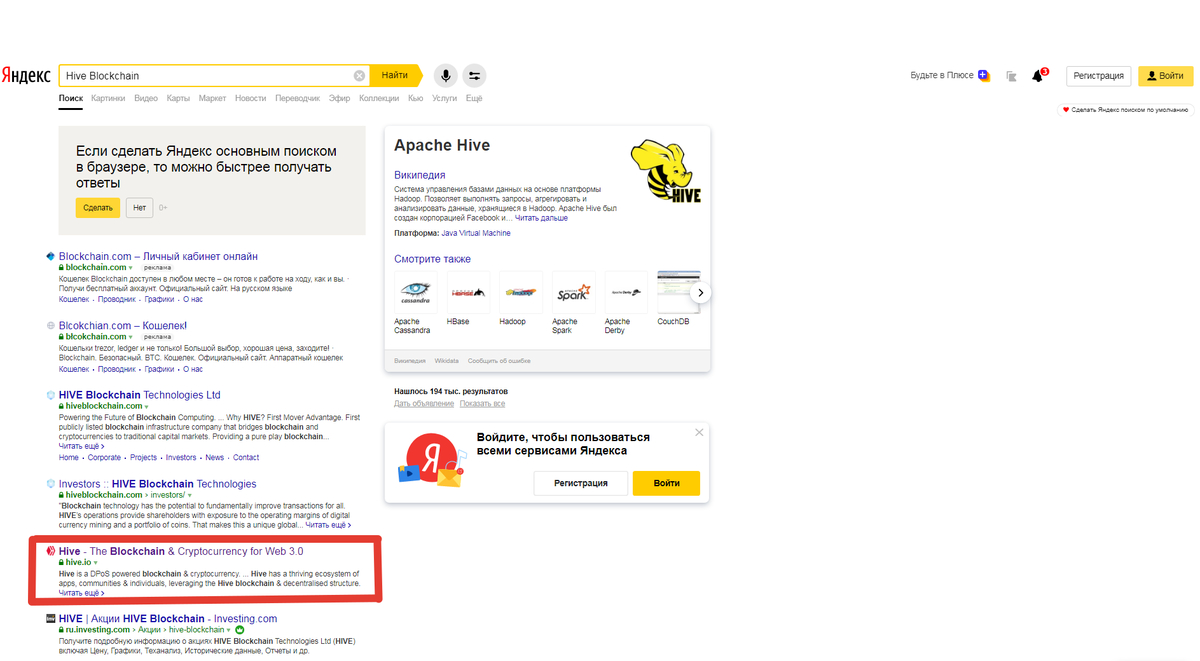Viewport: 1200px width, 661px height.
Task: Click favicon of HIVE Blockchain Technologies Ltd result
Action: [x=51, y=395]
